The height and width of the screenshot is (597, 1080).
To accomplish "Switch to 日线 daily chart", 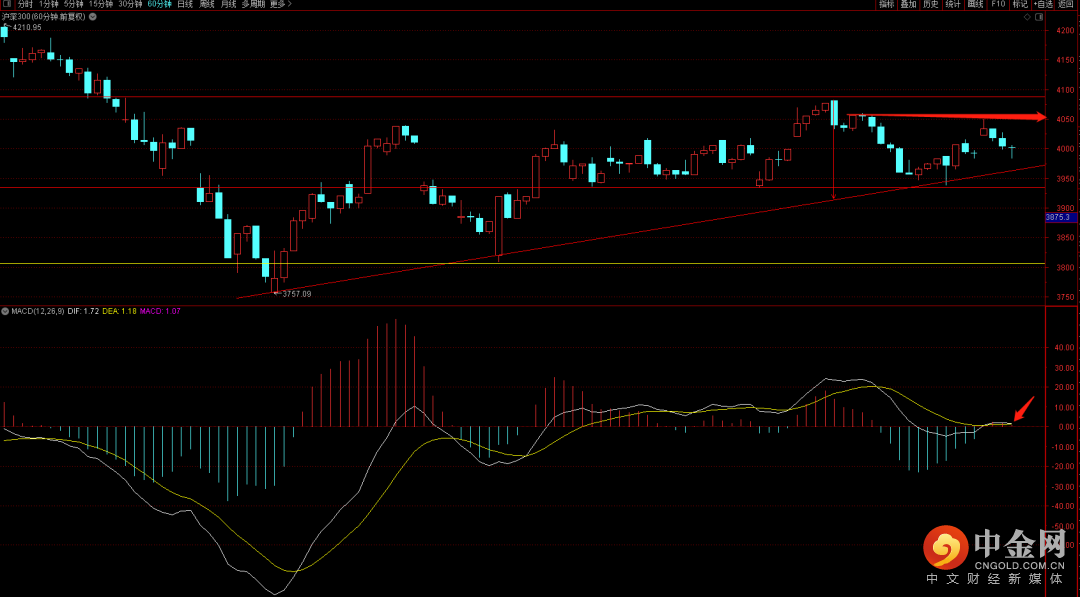I will pos(185,4).
